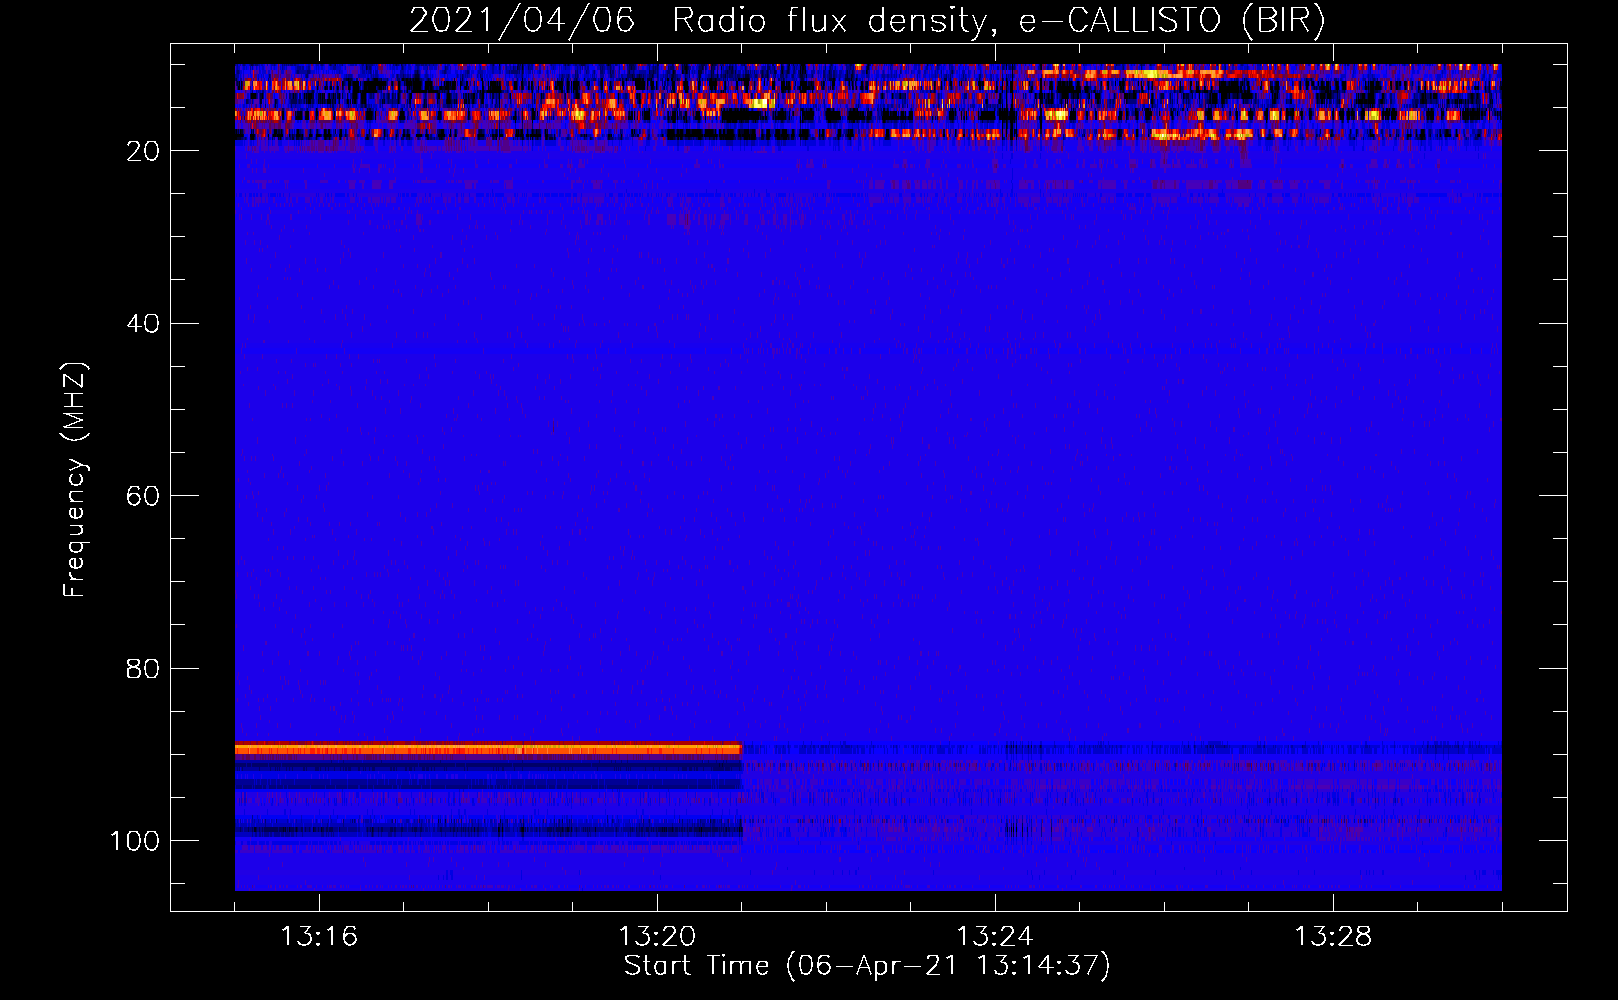Click the "13:24" time tick label

point(995,937)
